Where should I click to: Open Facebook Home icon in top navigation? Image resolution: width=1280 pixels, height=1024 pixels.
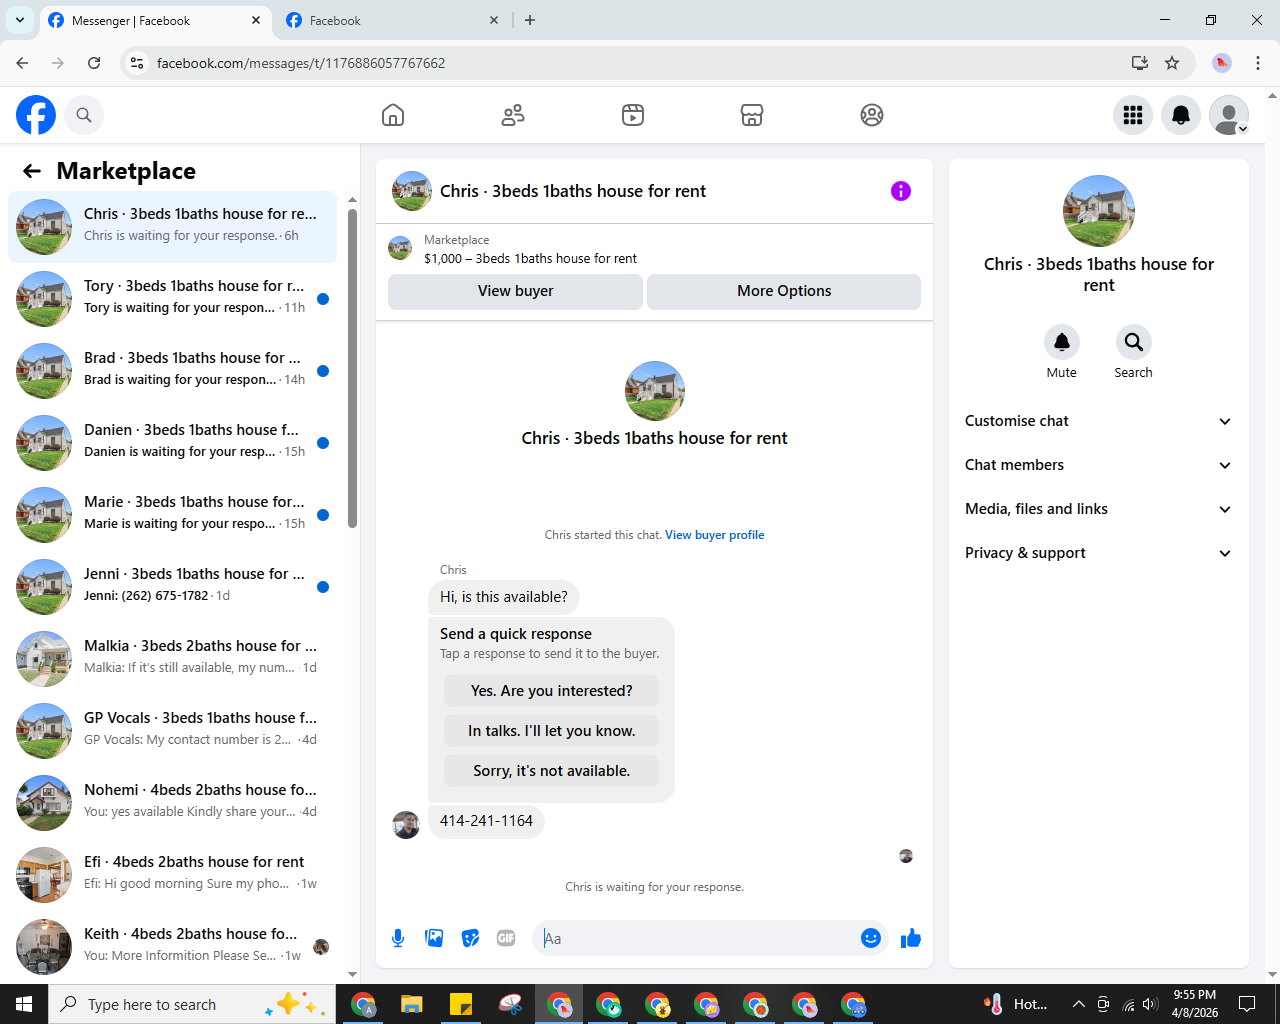(393, 115)
